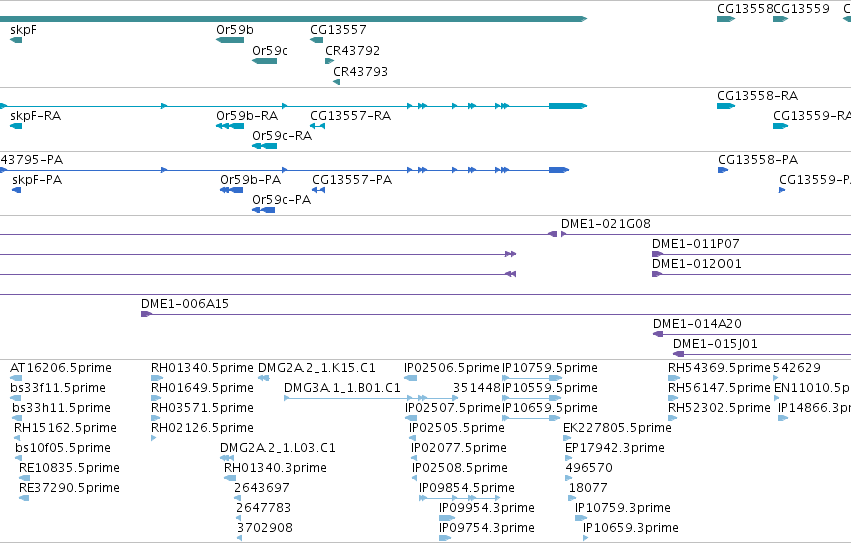Select EST EP17942.3prime
The image size is (851, 543).
click(568, 458)
